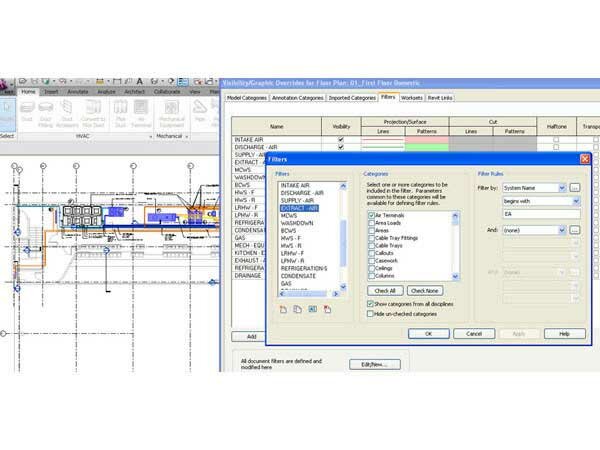Enable Halftone for INTAKE AIR row
600x450 pixels.
point(556,140)
